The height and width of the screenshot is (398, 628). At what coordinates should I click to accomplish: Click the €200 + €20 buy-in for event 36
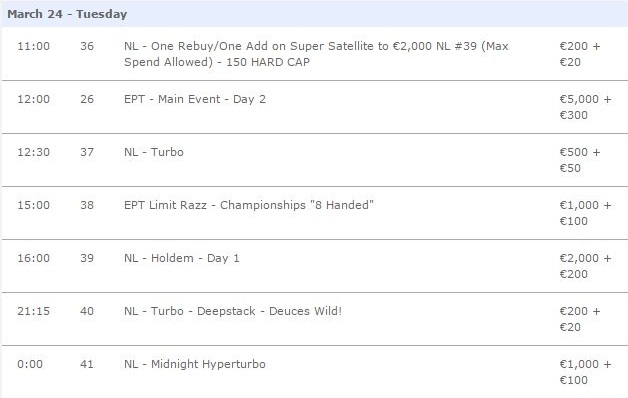click(580, 54)
